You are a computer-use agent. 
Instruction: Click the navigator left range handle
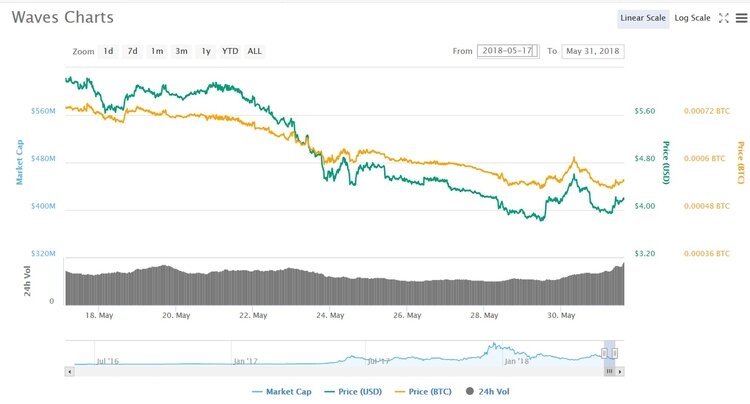604,353
